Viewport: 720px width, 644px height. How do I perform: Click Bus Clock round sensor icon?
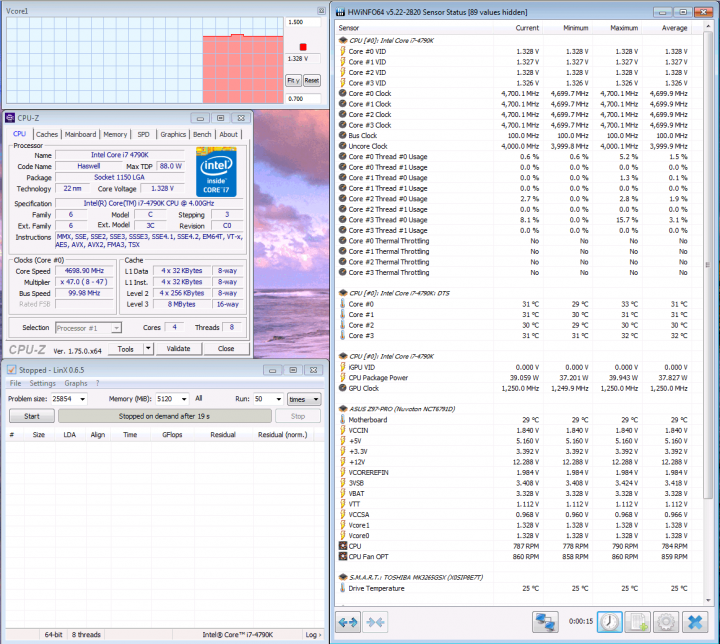pos(343,135)
